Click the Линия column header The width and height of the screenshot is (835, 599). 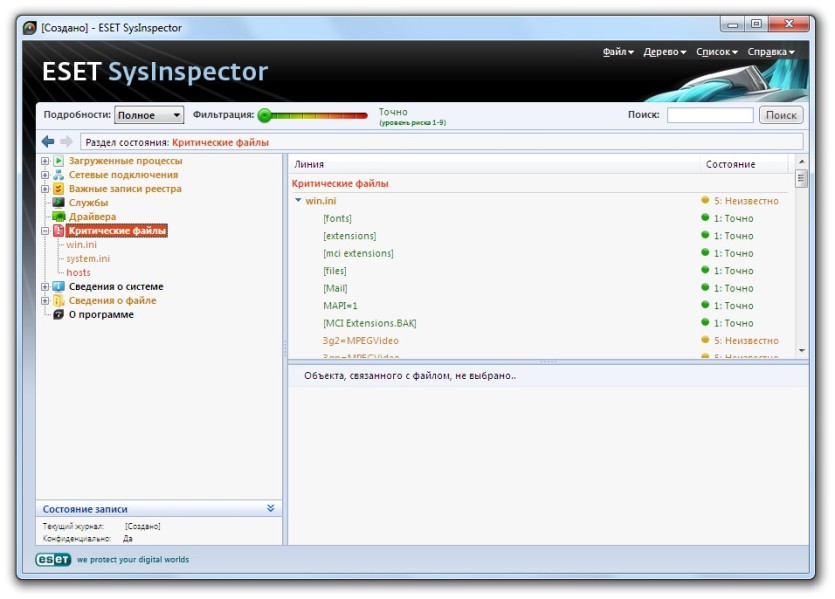(494, 164)
